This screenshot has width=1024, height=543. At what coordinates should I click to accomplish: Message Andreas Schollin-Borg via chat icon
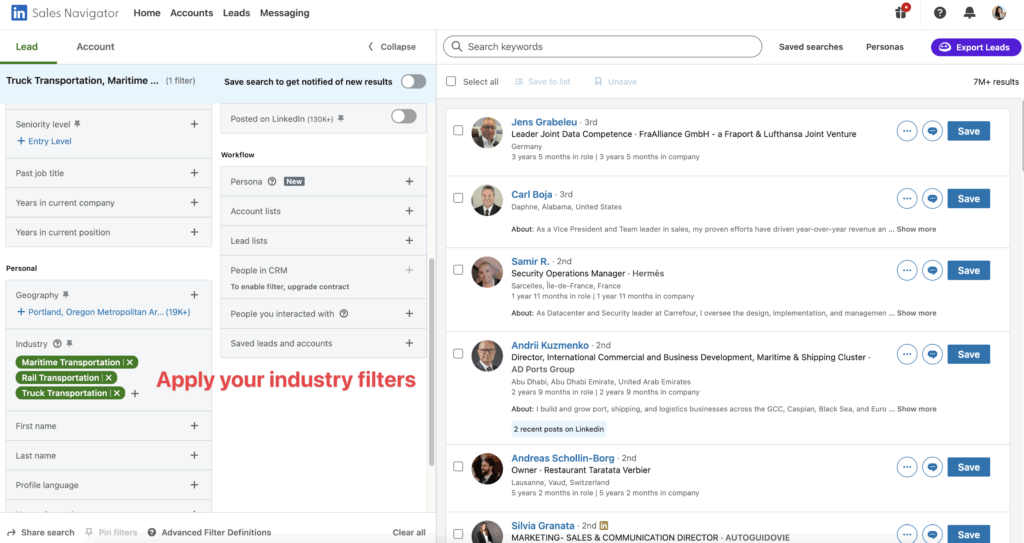point(932,467)
